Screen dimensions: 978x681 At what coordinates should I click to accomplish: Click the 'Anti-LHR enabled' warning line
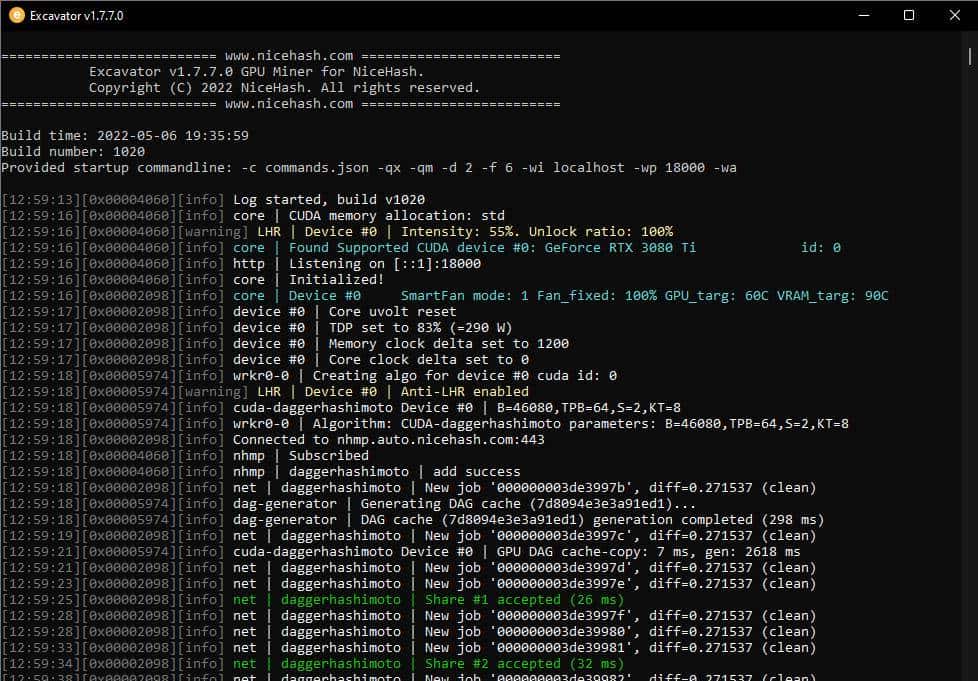point(265,392)
